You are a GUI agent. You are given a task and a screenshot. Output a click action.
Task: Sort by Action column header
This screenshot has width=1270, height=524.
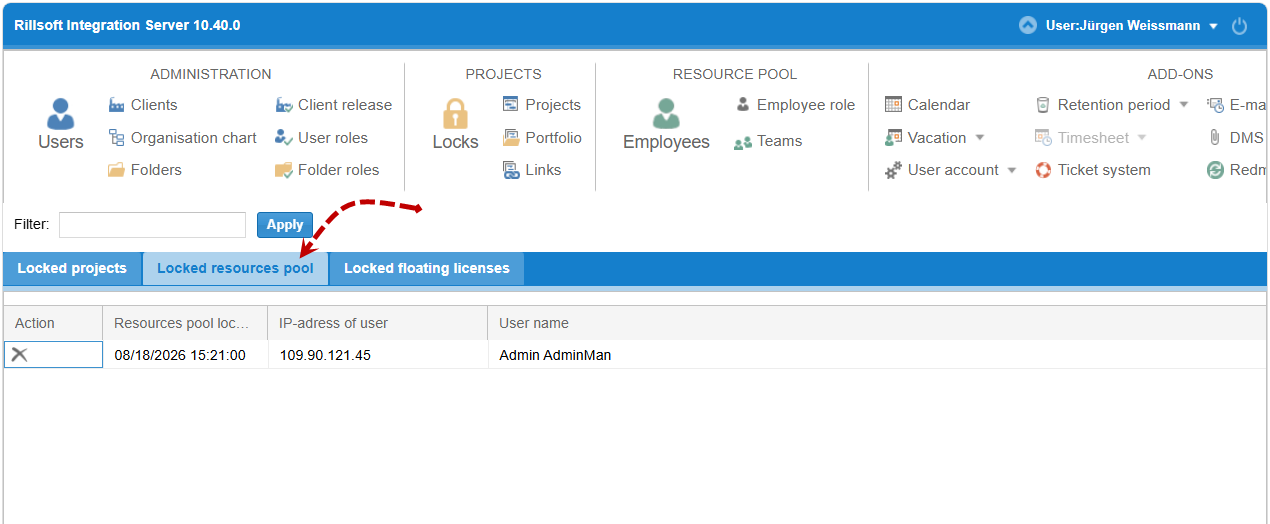[53, 323]
